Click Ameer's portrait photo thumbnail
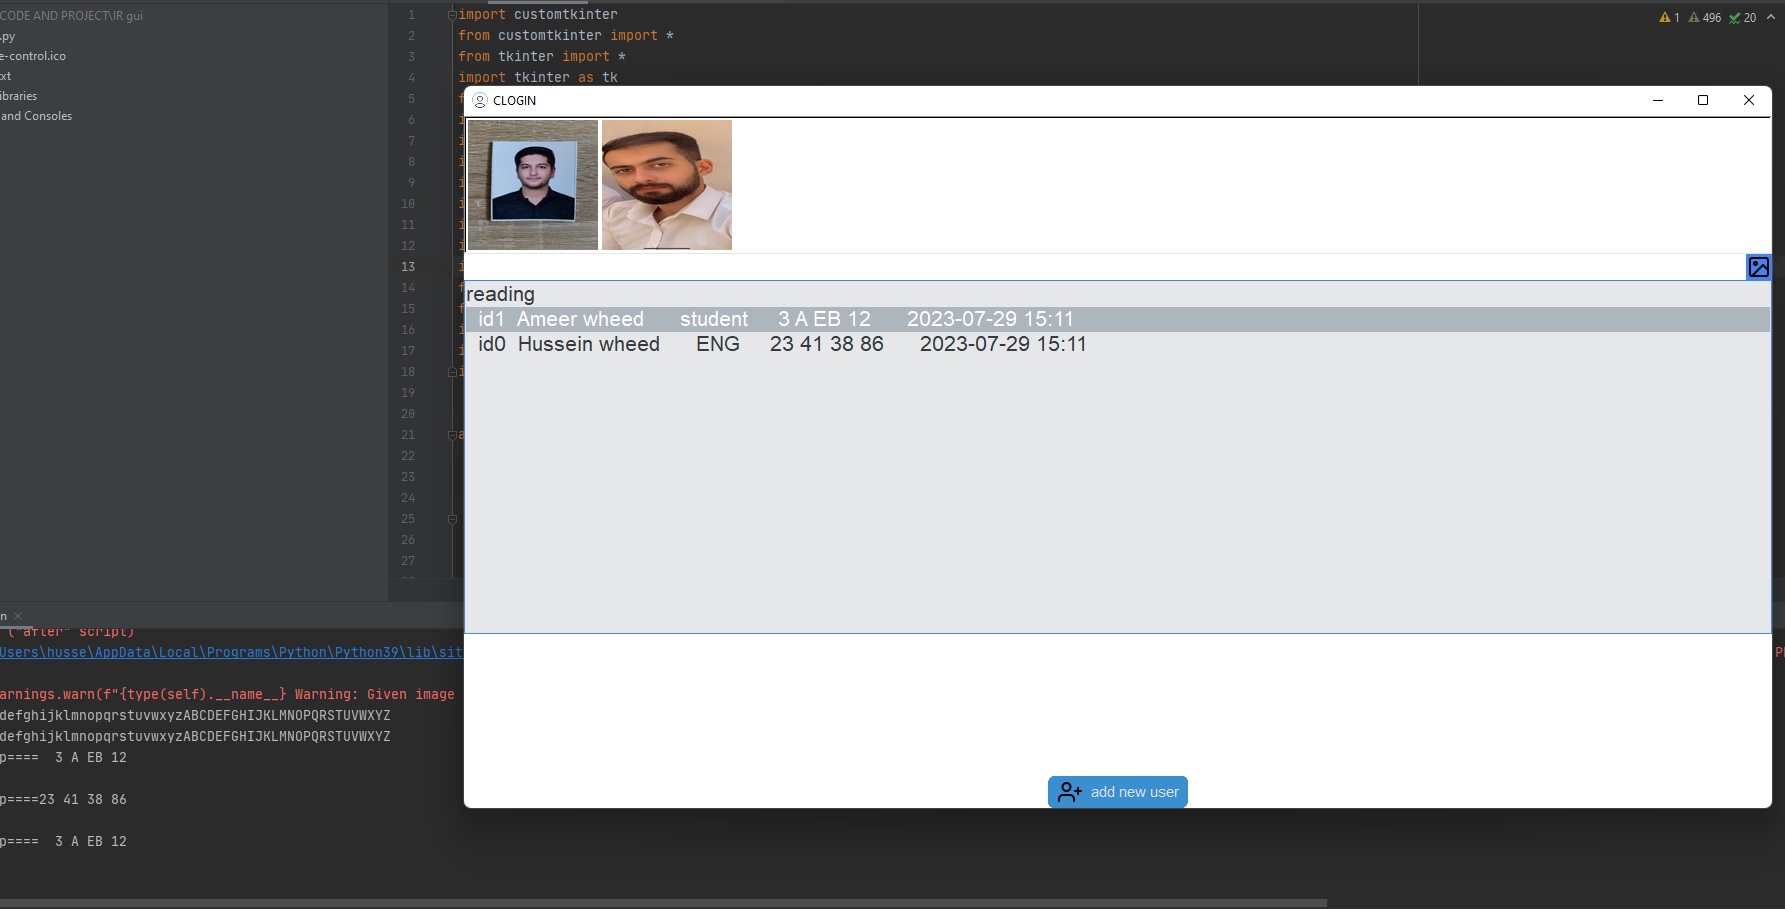 point(532,184)
